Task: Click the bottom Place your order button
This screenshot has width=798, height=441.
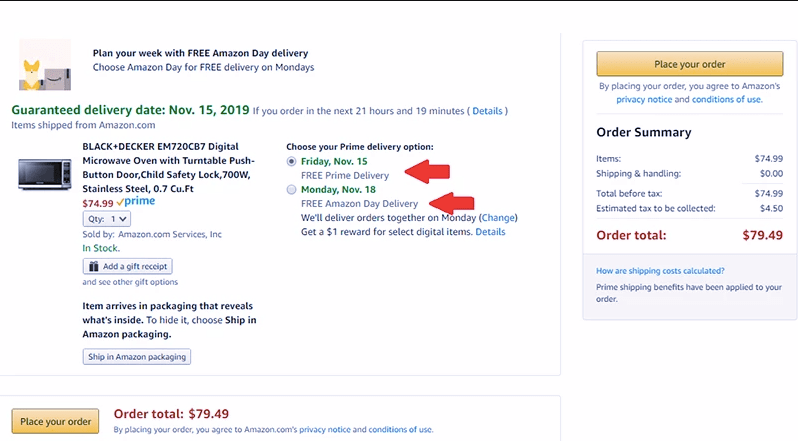Action: [55, 421]
